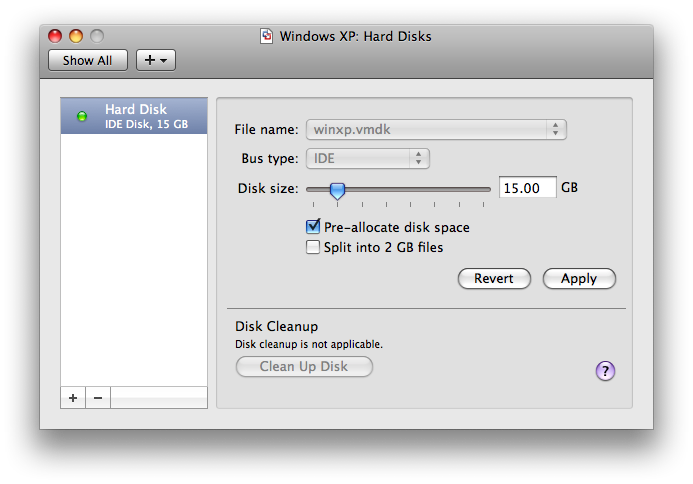Click the green status indicator on Hard Disk
Image resolution: width=693 pixels, height=484 pixels.
(82, 116)
